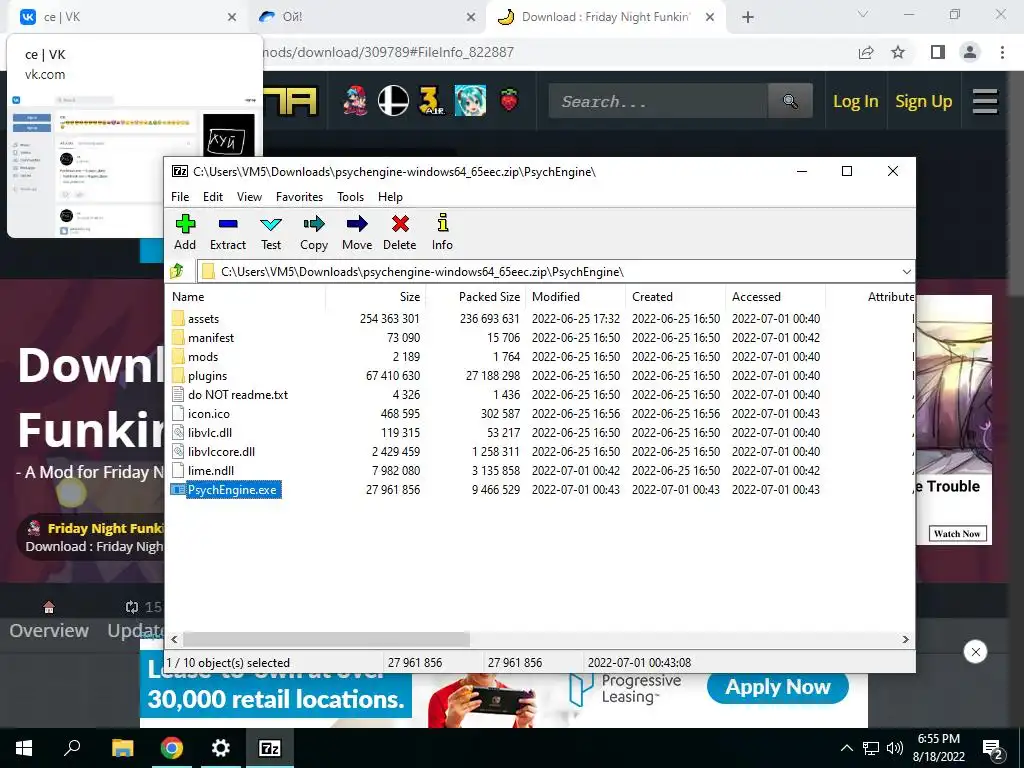Close the Download Friday Night Funkin' tab
The image size is (1024, 768).
point(711,18)
